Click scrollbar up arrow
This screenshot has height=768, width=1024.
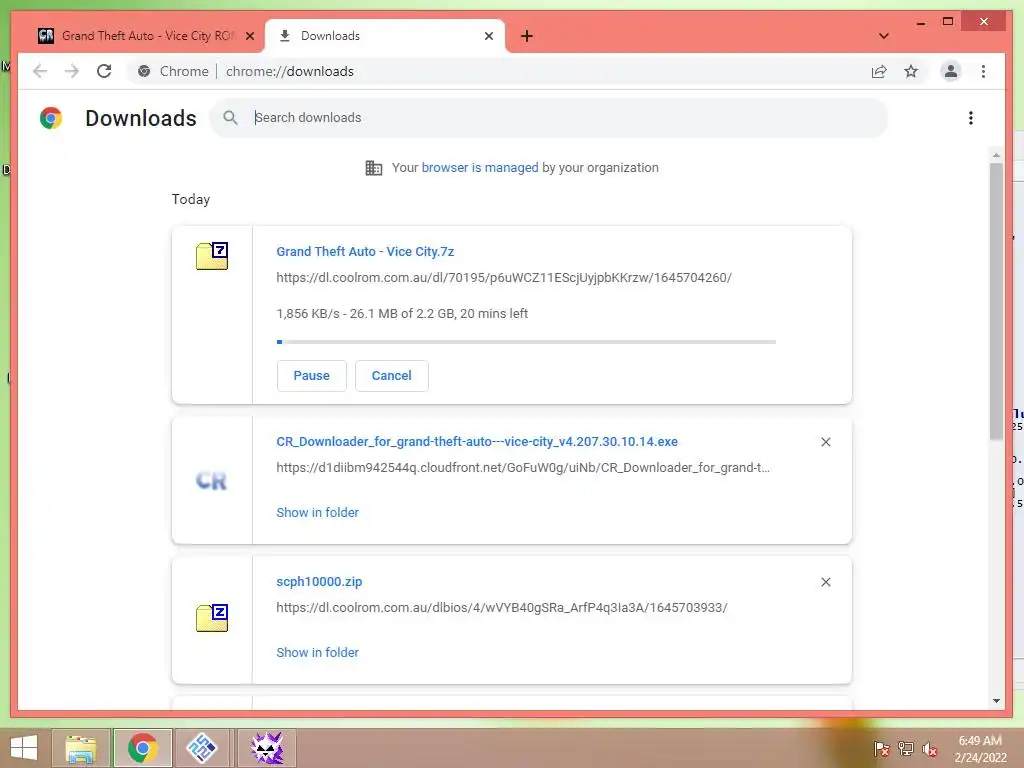pos(996,155)
